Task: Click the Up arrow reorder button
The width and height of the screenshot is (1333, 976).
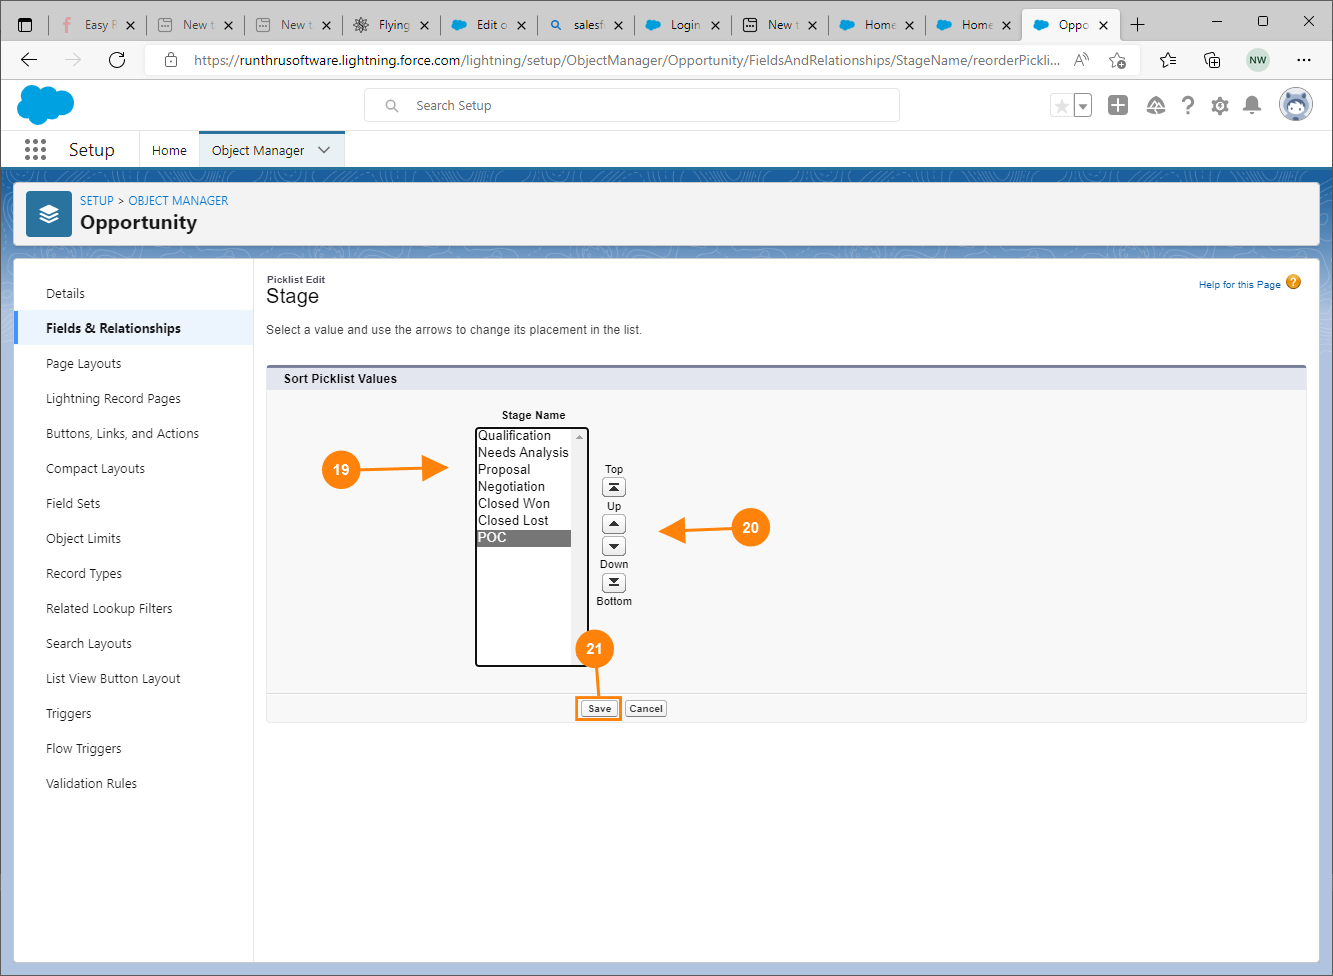Action: click(x=614, y=524)
